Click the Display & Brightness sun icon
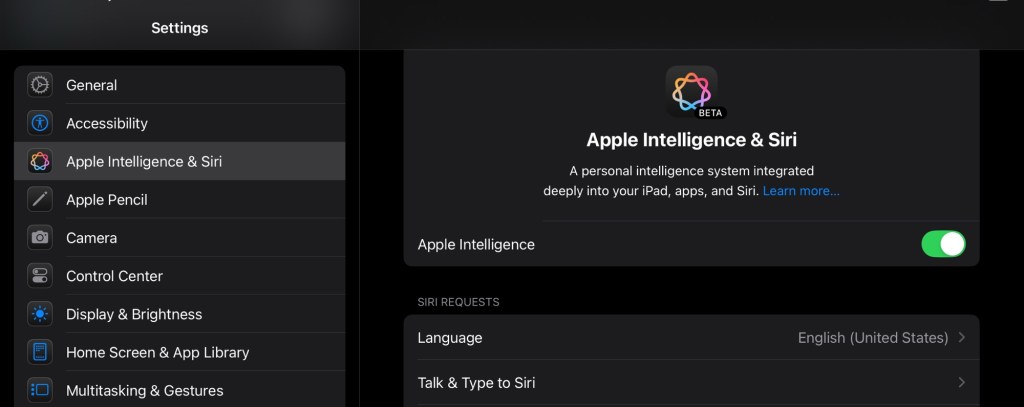 pos(40,314)
